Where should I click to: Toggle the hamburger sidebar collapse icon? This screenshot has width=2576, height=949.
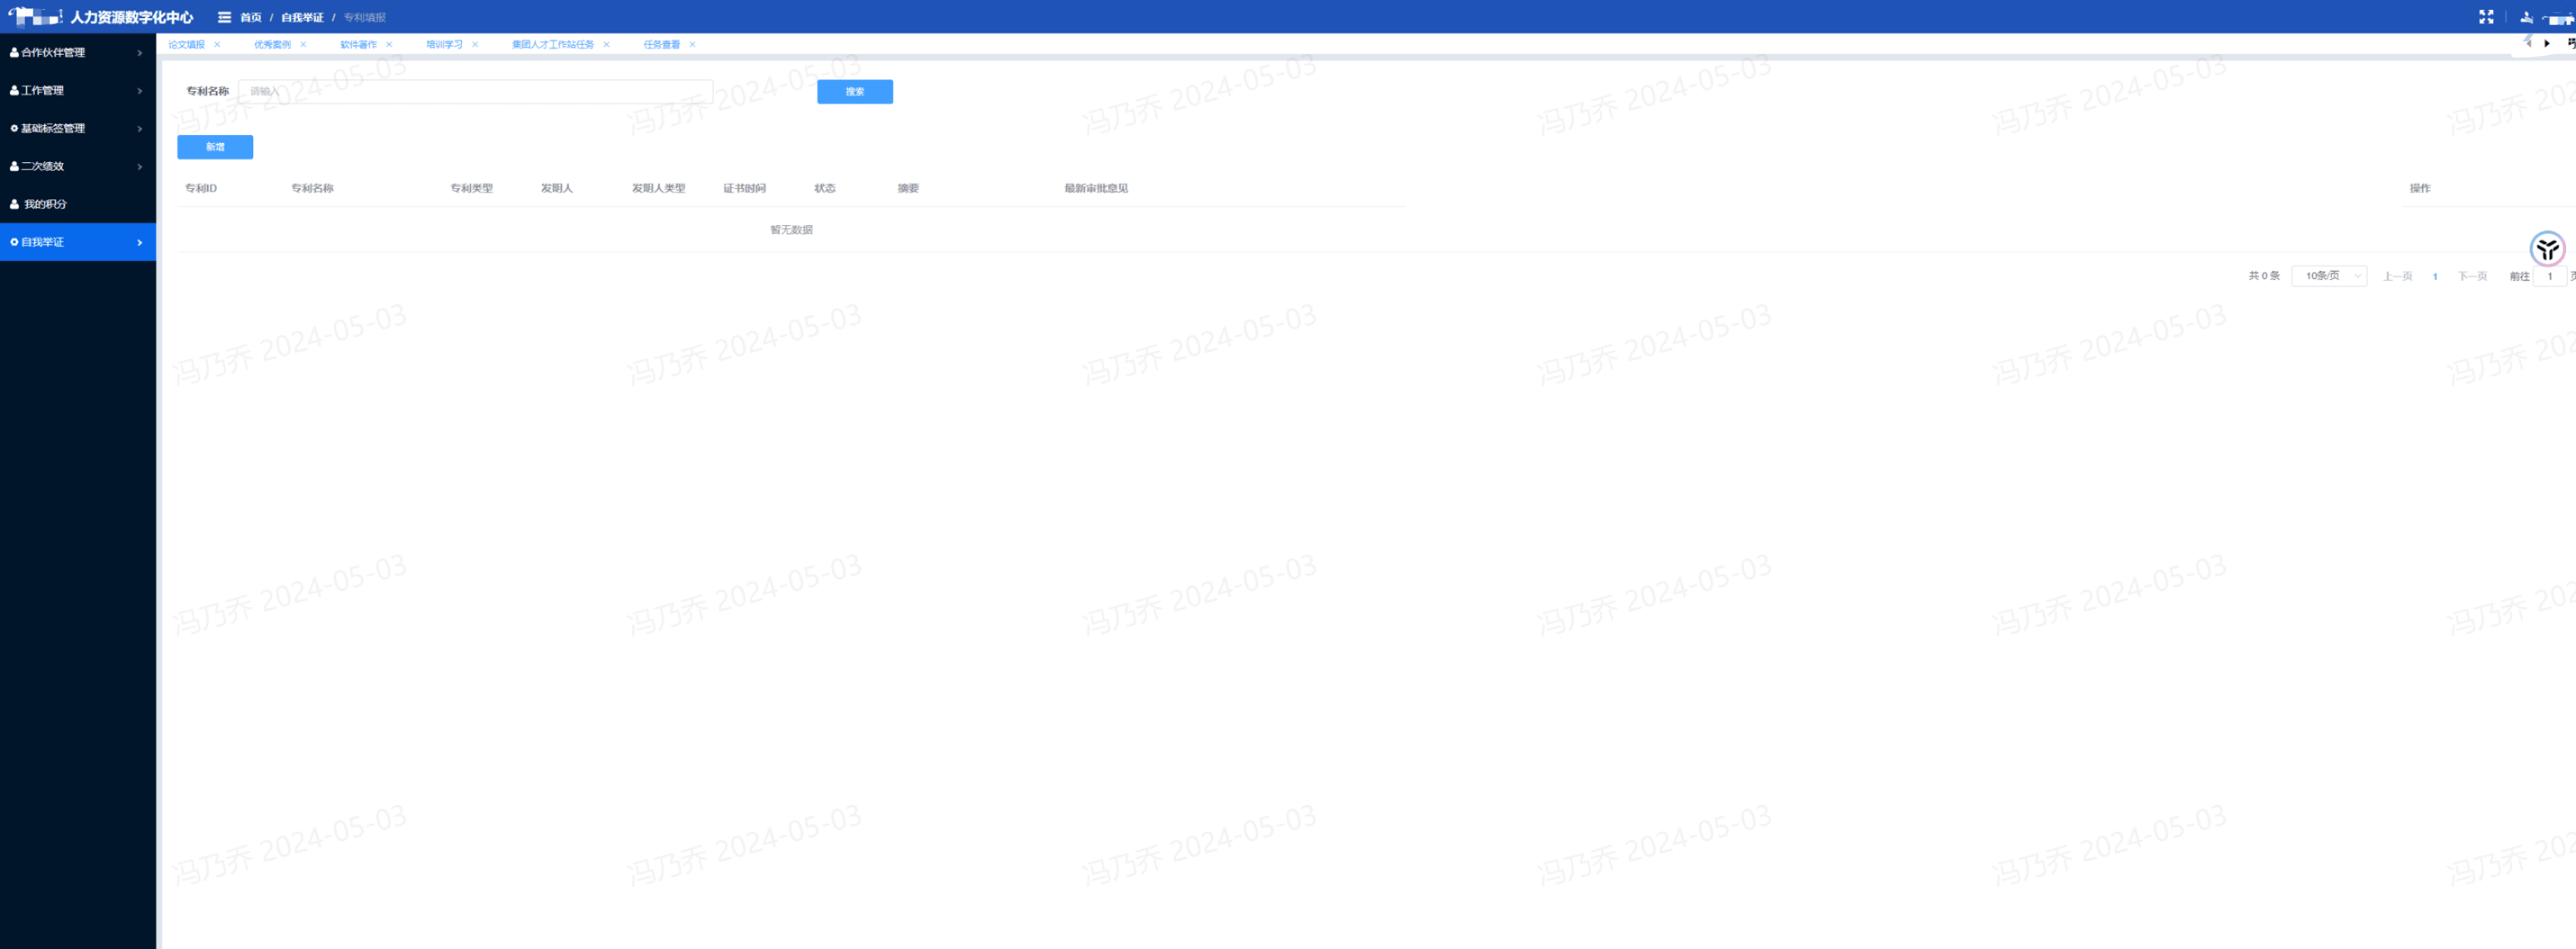224,17
